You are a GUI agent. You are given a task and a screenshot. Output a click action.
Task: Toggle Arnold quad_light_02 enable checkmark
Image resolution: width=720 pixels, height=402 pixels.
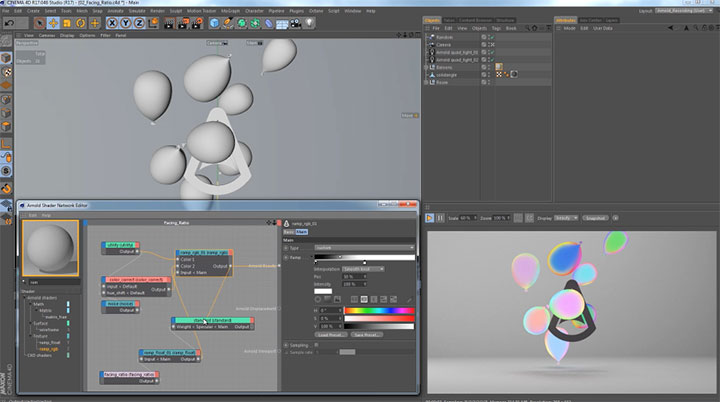click(x=492, y=59)
